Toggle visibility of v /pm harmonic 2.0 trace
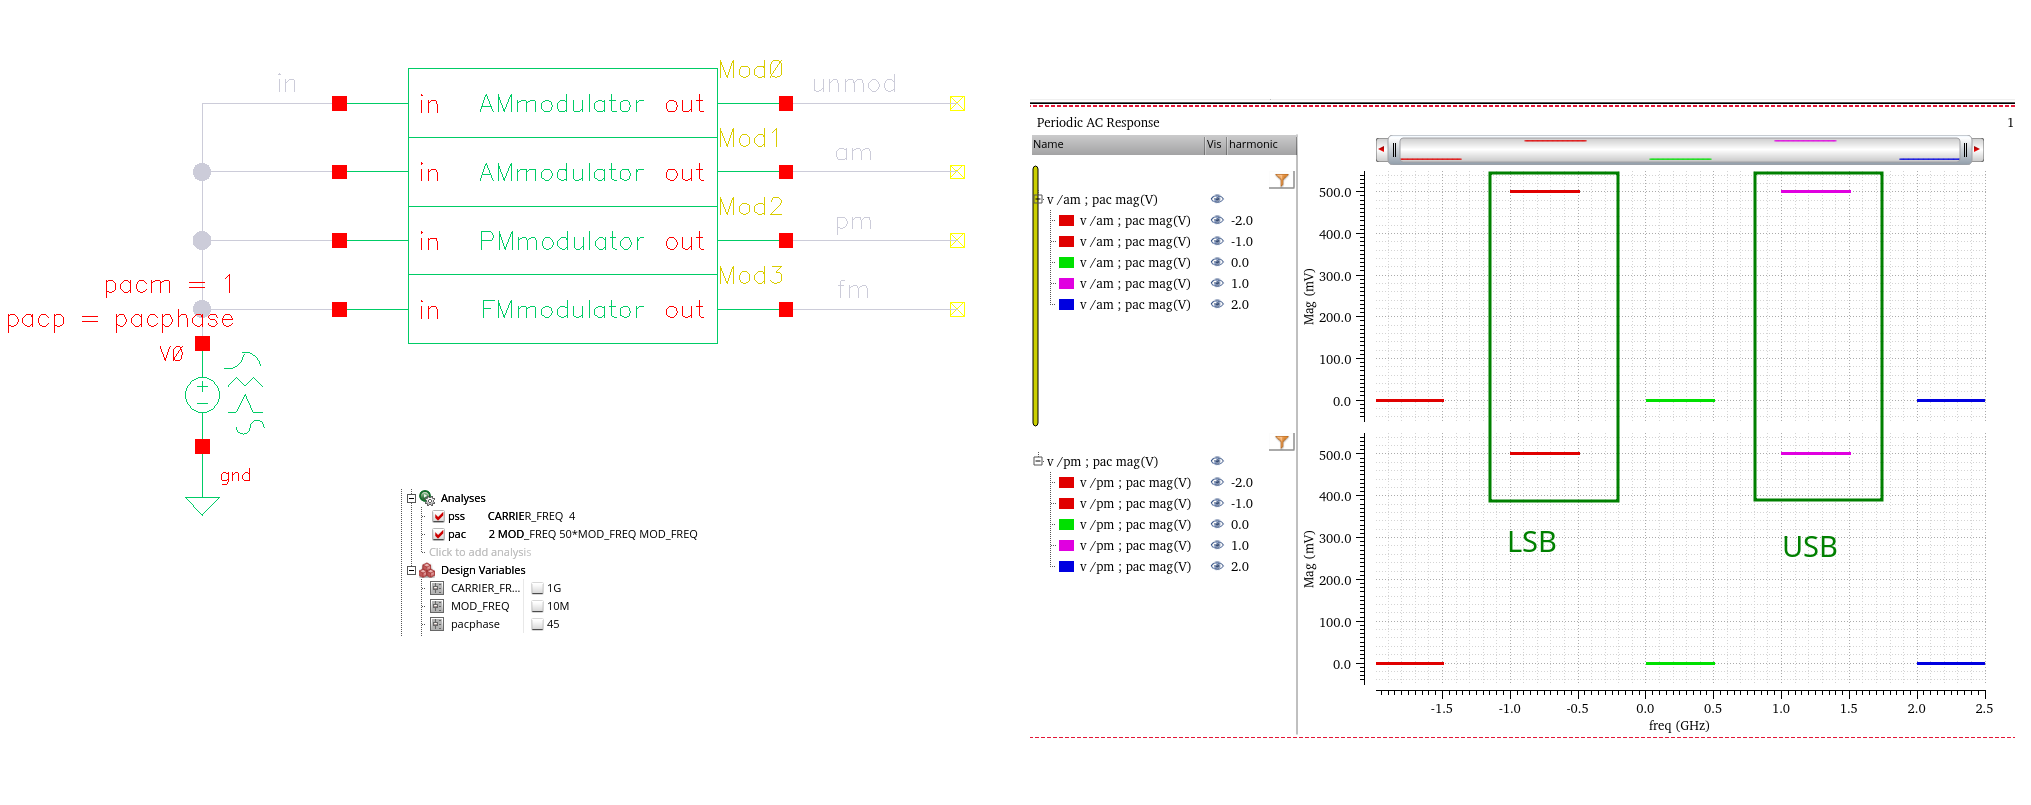This screenshot has height=805, width=2031. click(1217, 567)
